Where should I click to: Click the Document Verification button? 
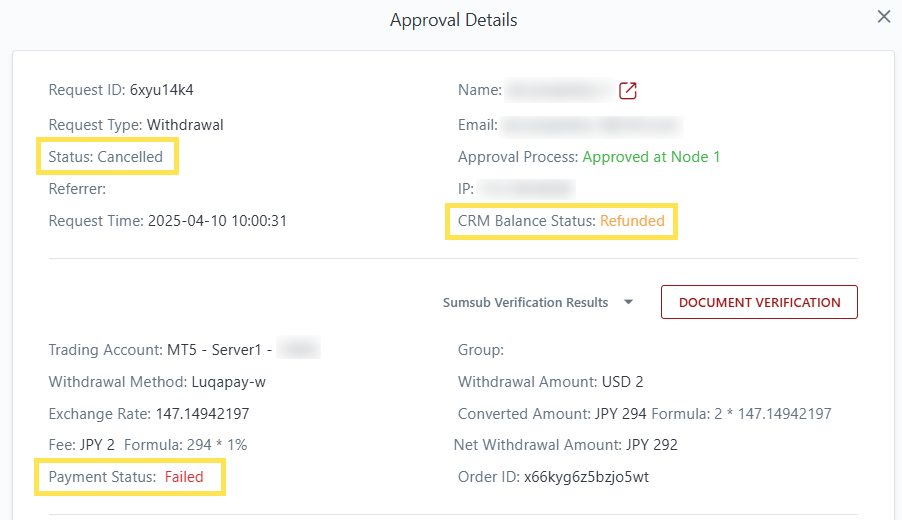(759, 302)
